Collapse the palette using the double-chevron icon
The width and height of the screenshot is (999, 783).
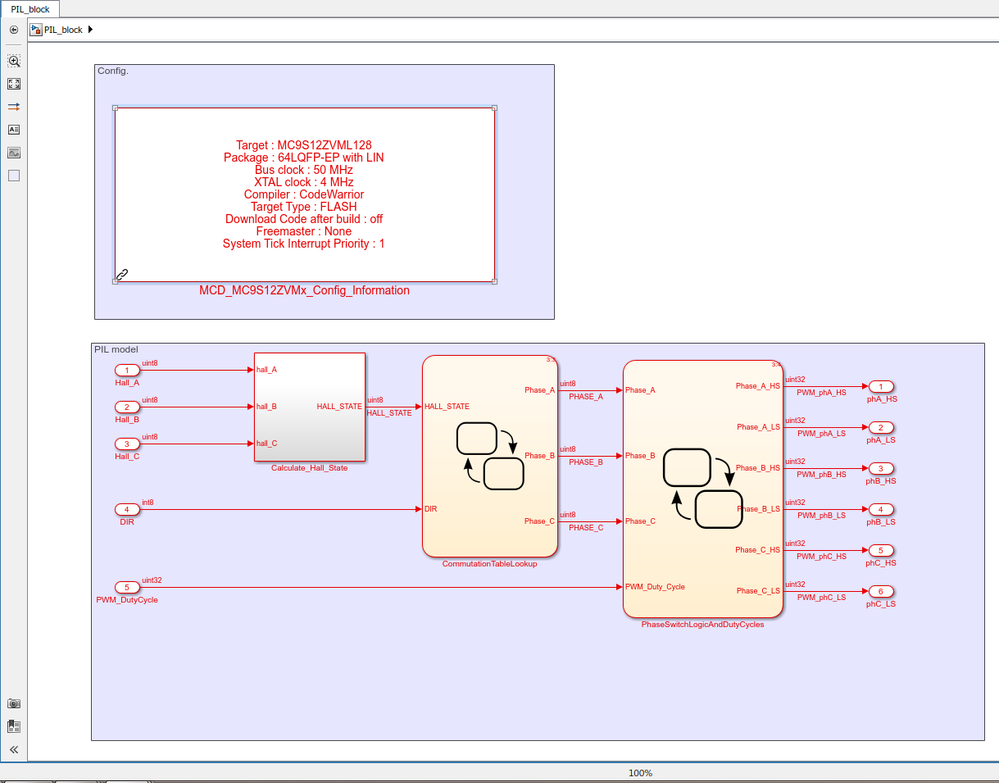(13, 749)
